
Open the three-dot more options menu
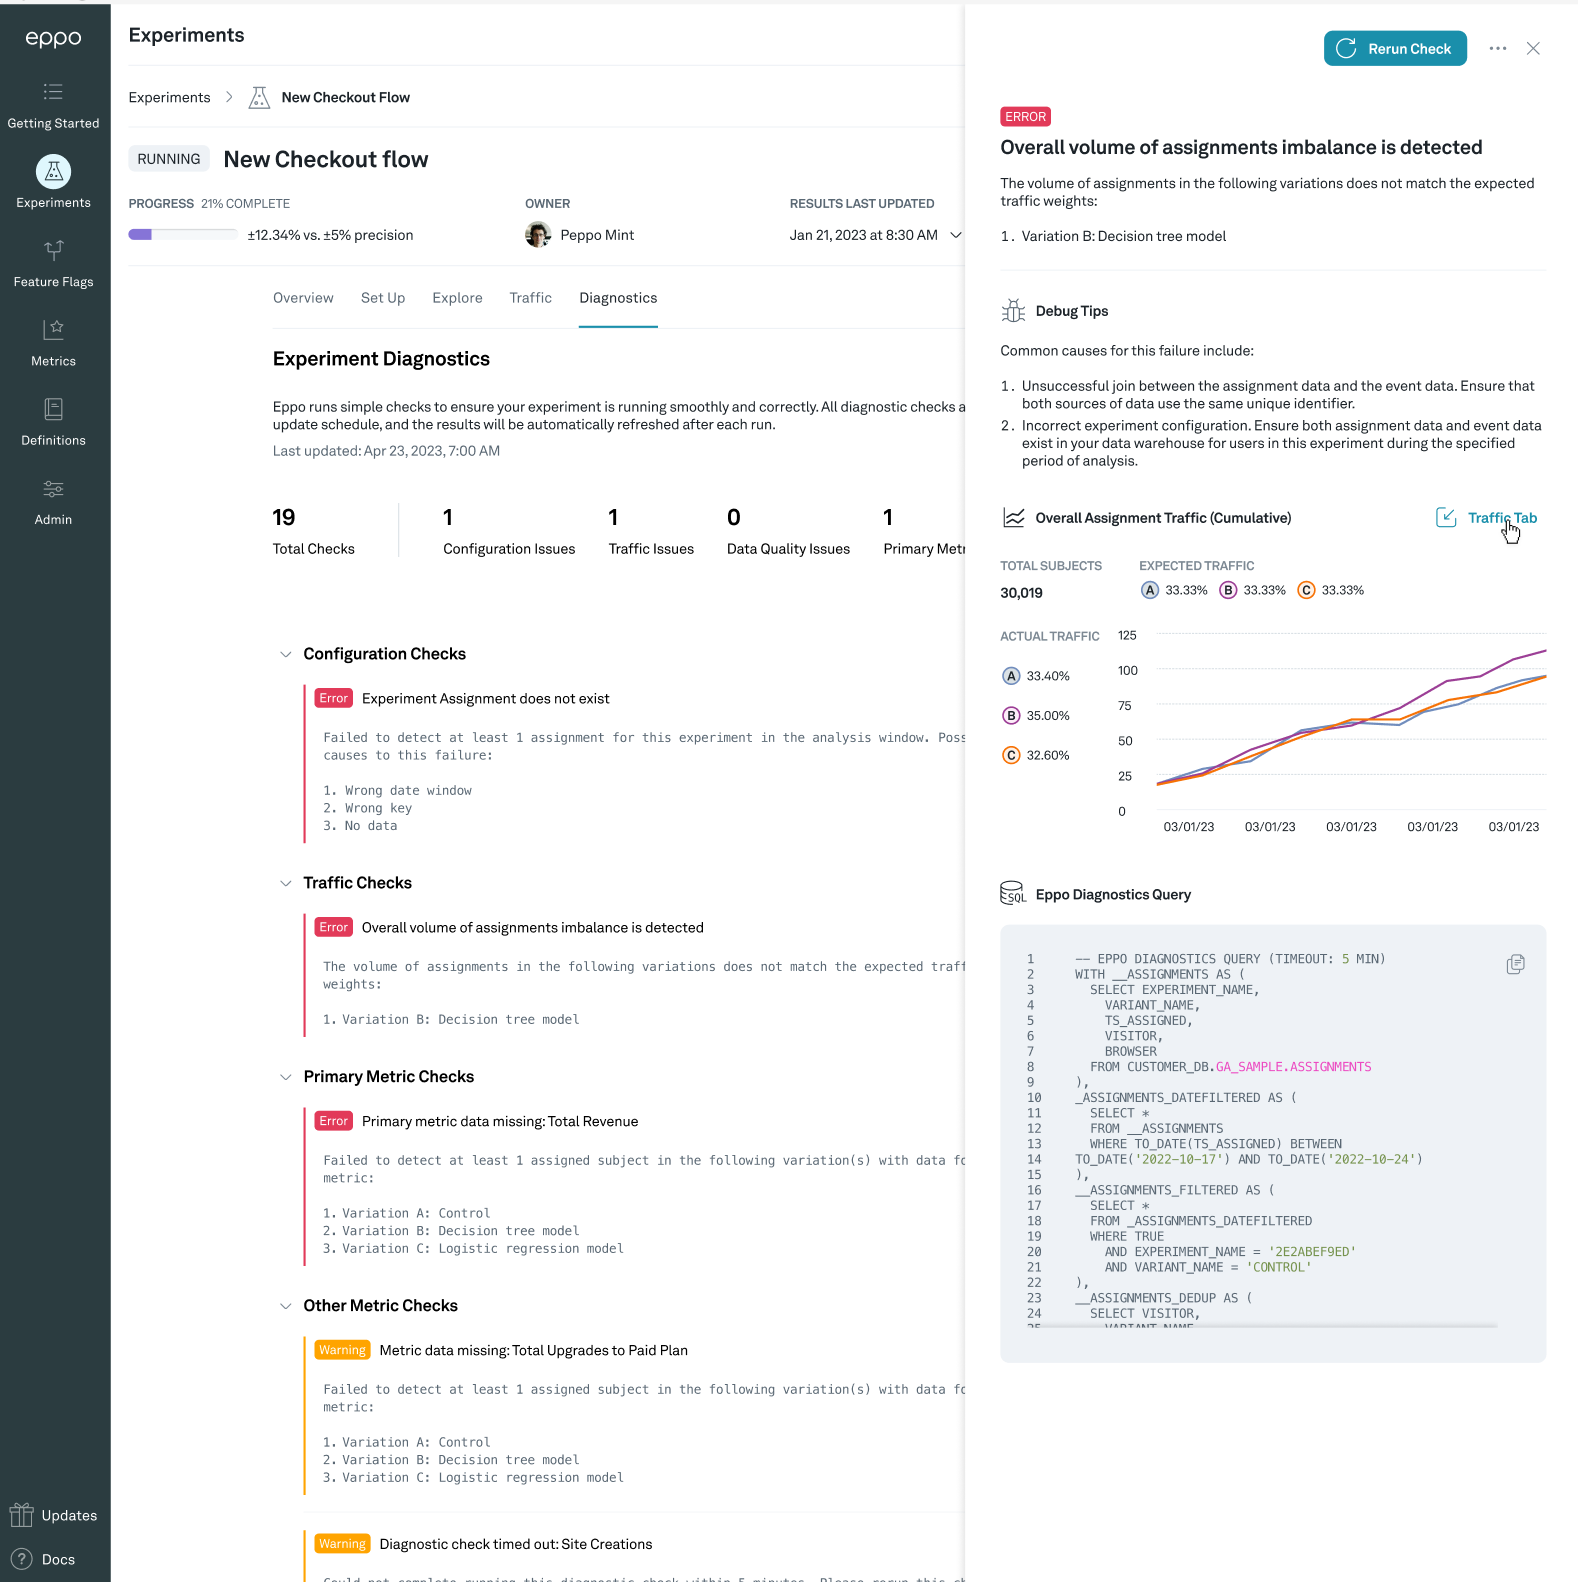pyautogui.click(x=1497, y=49)
